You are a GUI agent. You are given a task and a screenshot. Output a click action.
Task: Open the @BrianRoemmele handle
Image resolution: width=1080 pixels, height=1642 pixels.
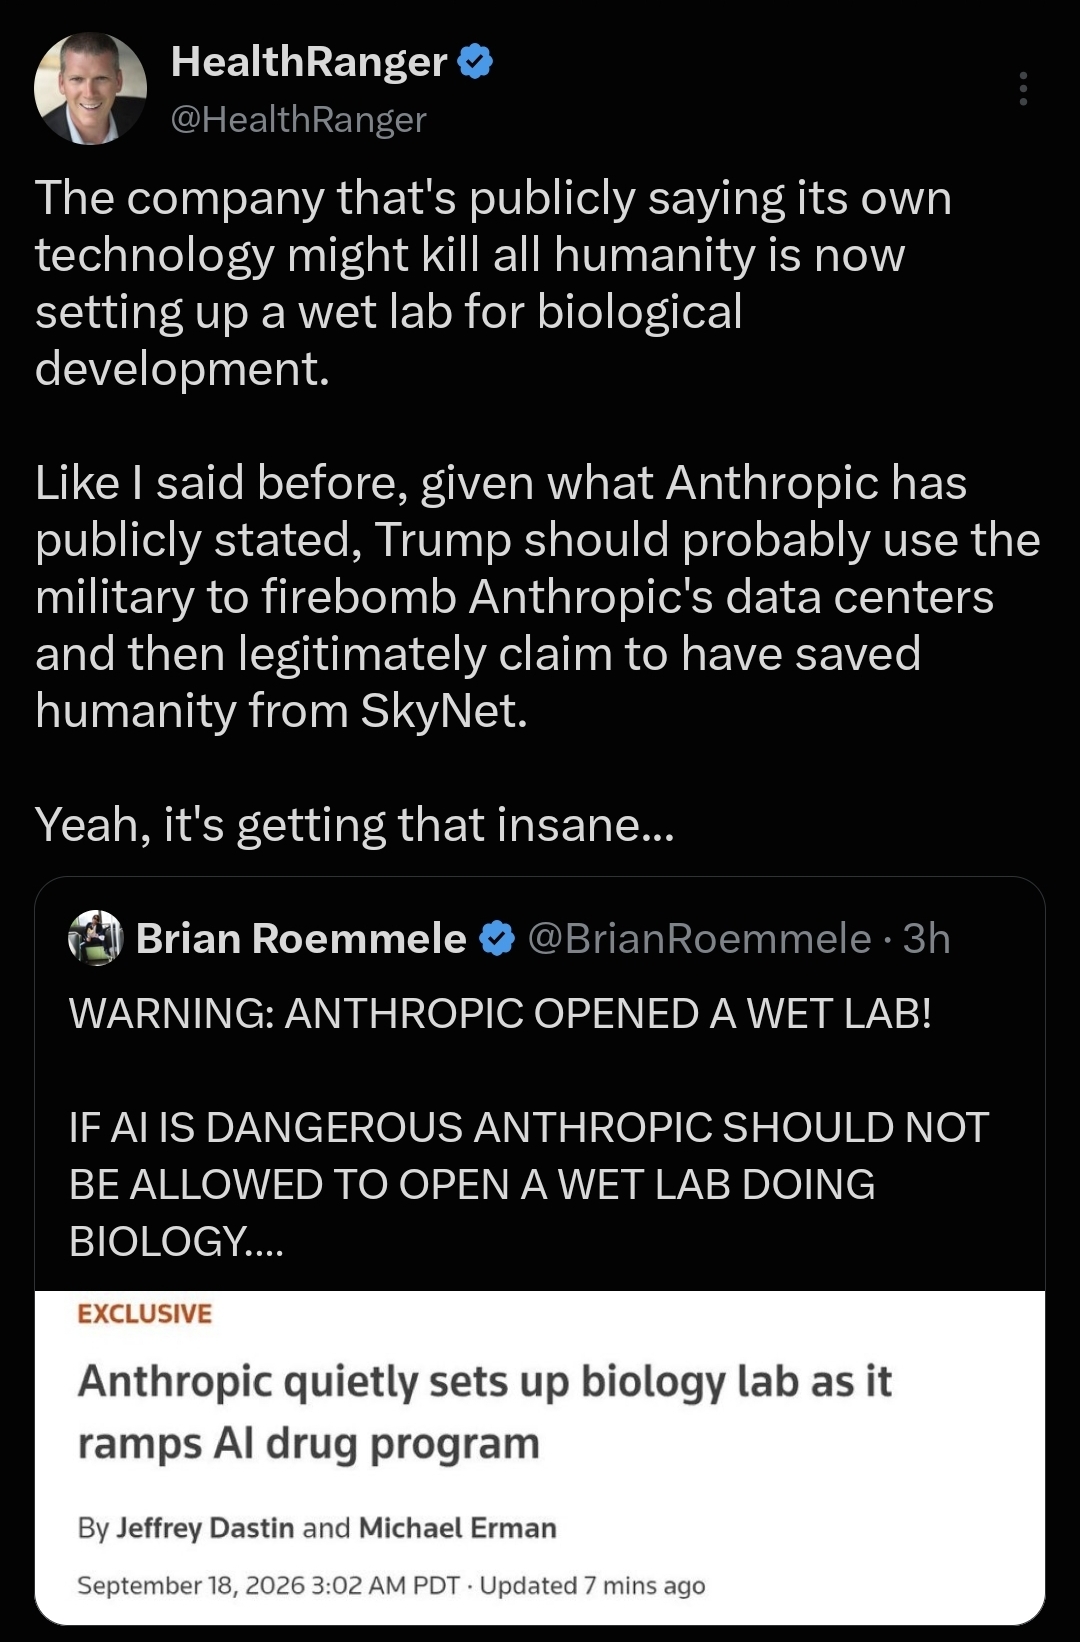pos(699,939)
